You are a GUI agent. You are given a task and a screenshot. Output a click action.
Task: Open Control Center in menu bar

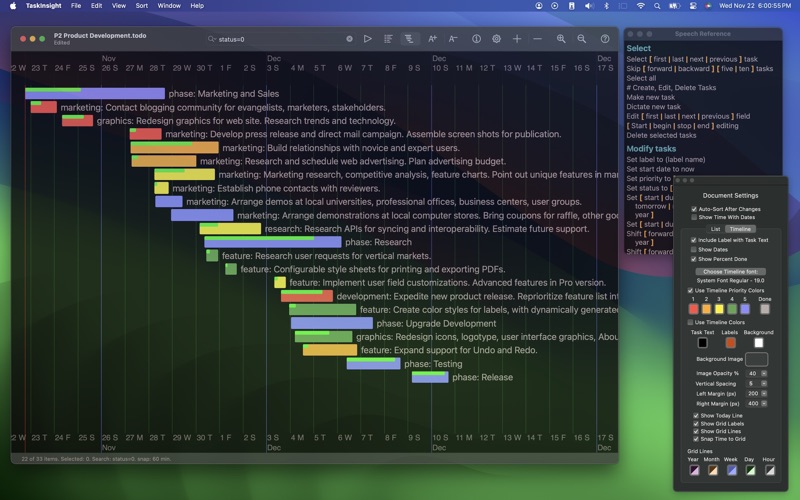pos(693,6)
